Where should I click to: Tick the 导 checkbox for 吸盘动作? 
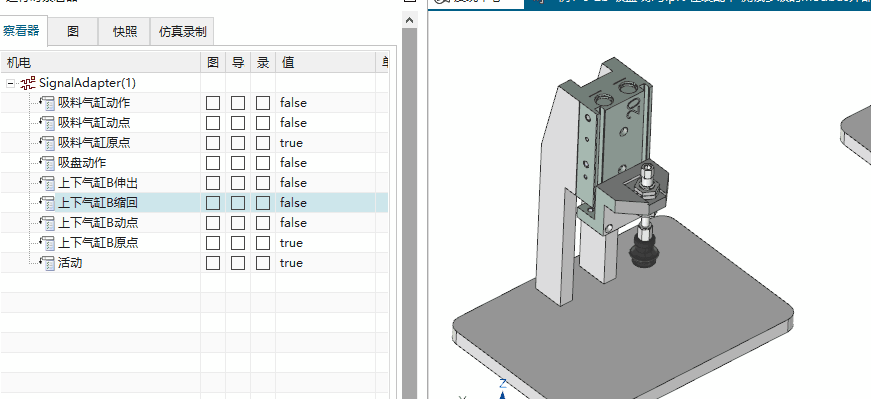(x=238, y=163)
